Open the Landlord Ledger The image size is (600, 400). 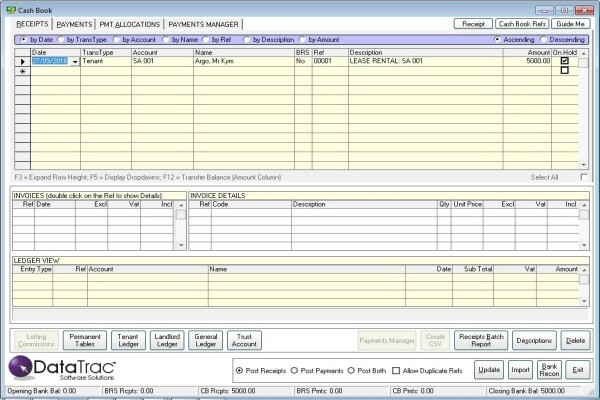point(167,340)
